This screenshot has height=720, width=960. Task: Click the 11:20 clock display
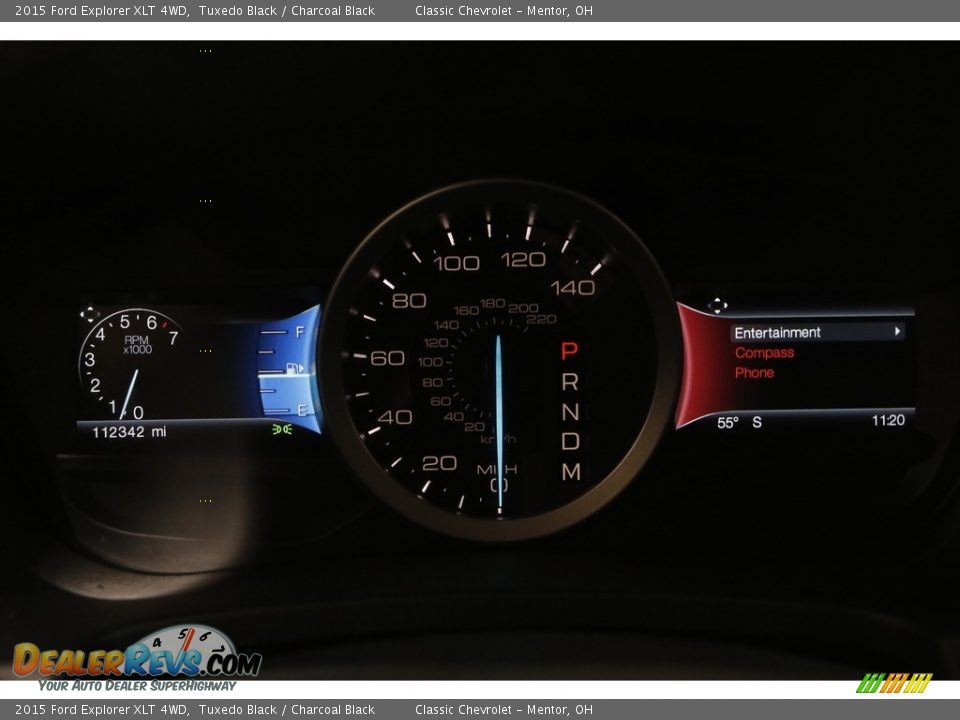tap(888, 420)
